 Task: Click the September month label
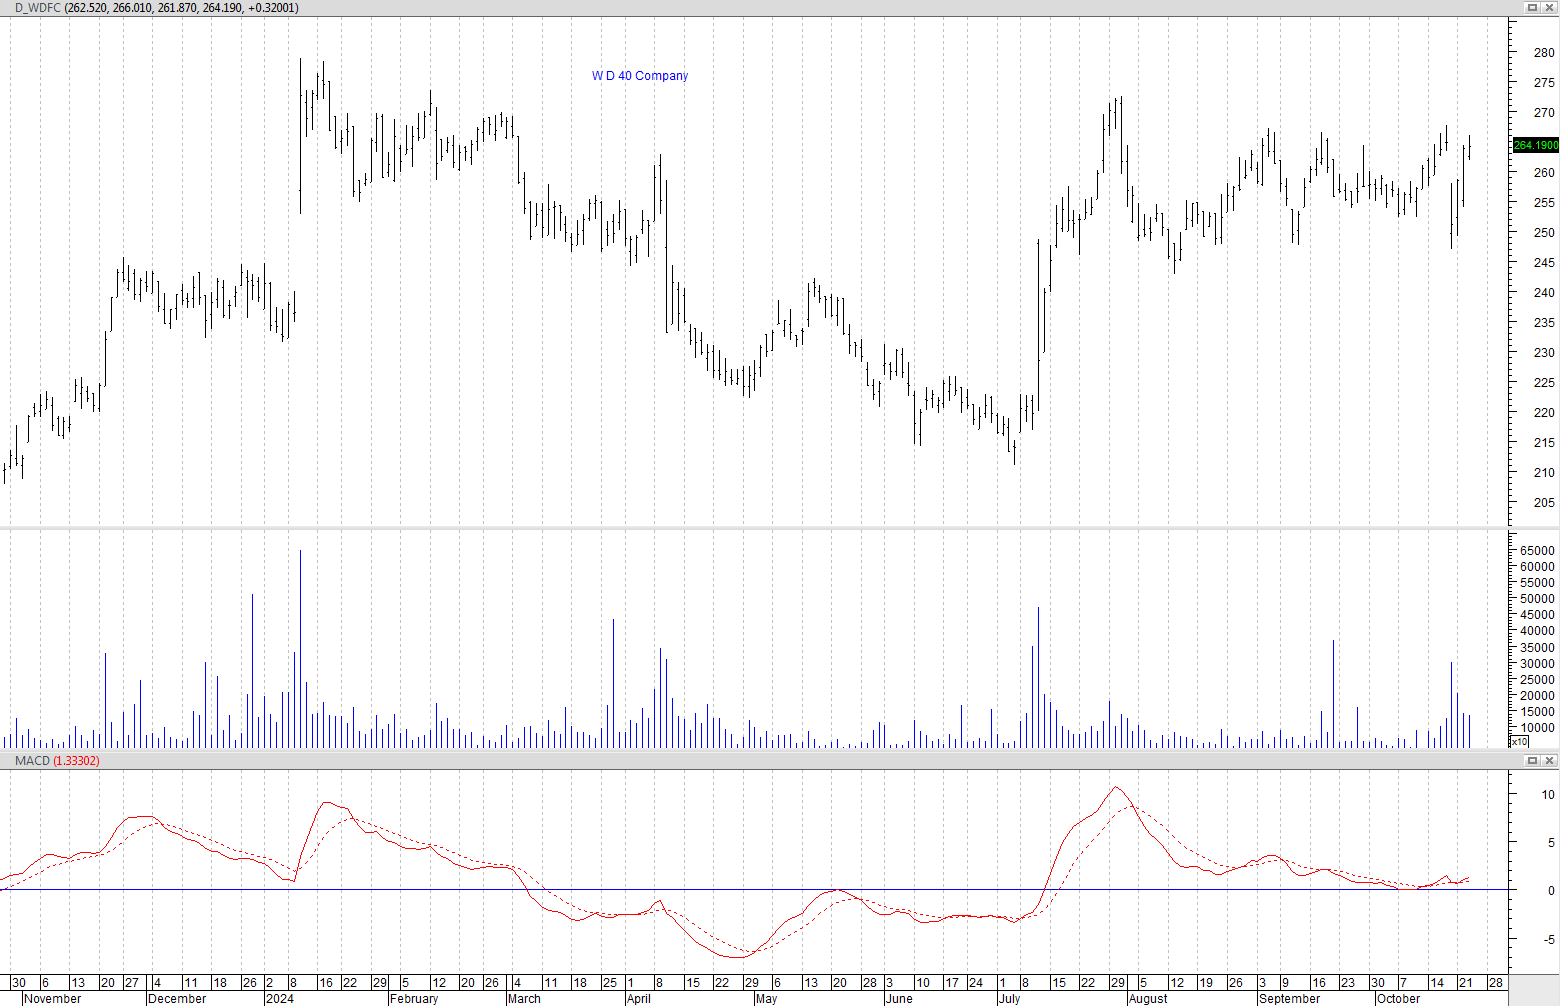point(1290,998)
